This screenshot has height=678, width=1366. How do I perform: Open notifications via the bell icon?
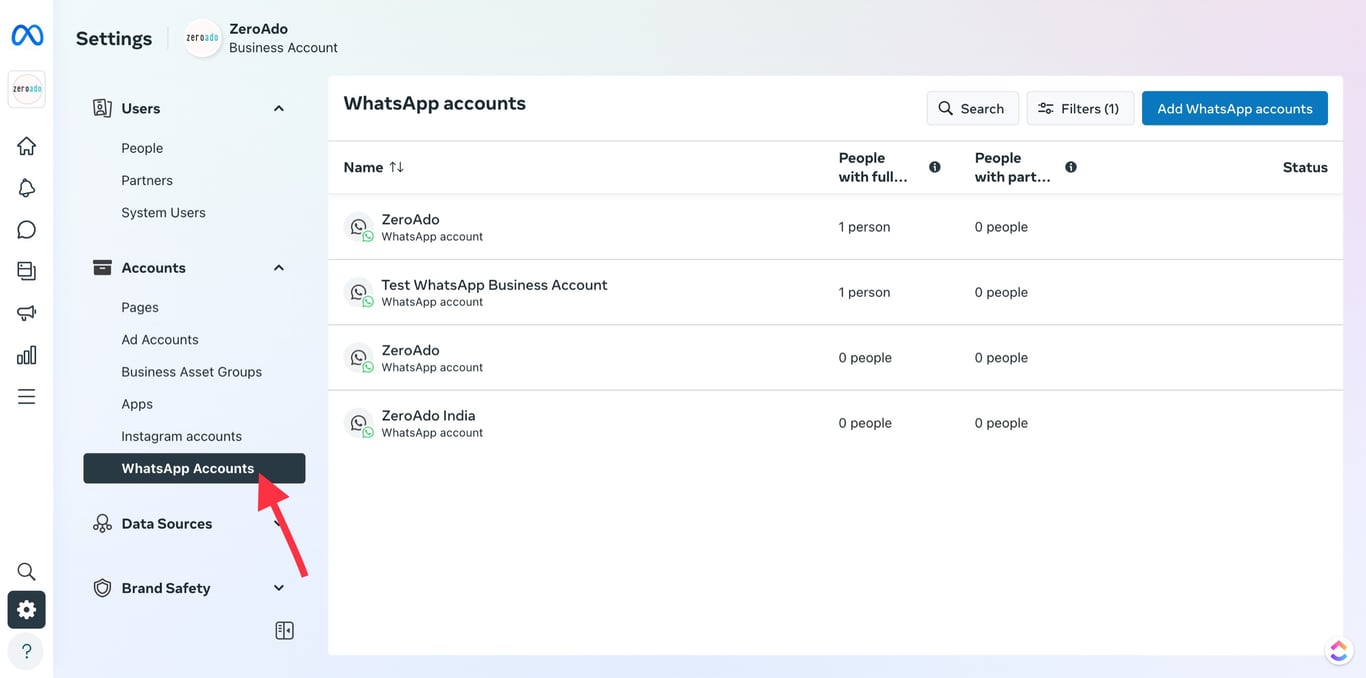coord(26,187)
